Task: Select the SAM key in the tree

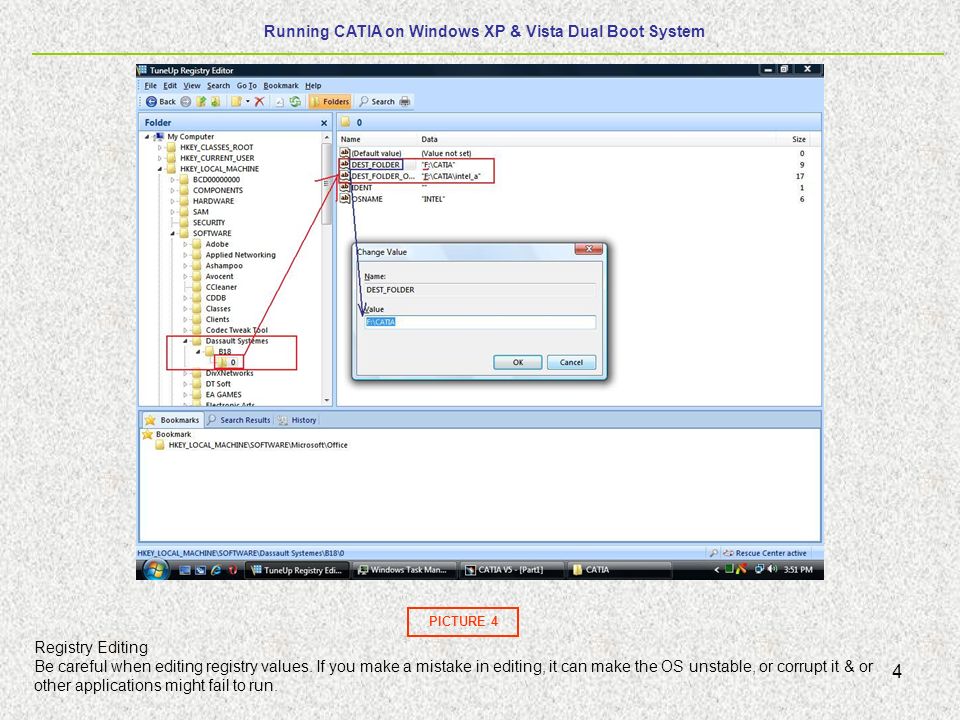Action: pyautogui.click(x=200, y=212)
